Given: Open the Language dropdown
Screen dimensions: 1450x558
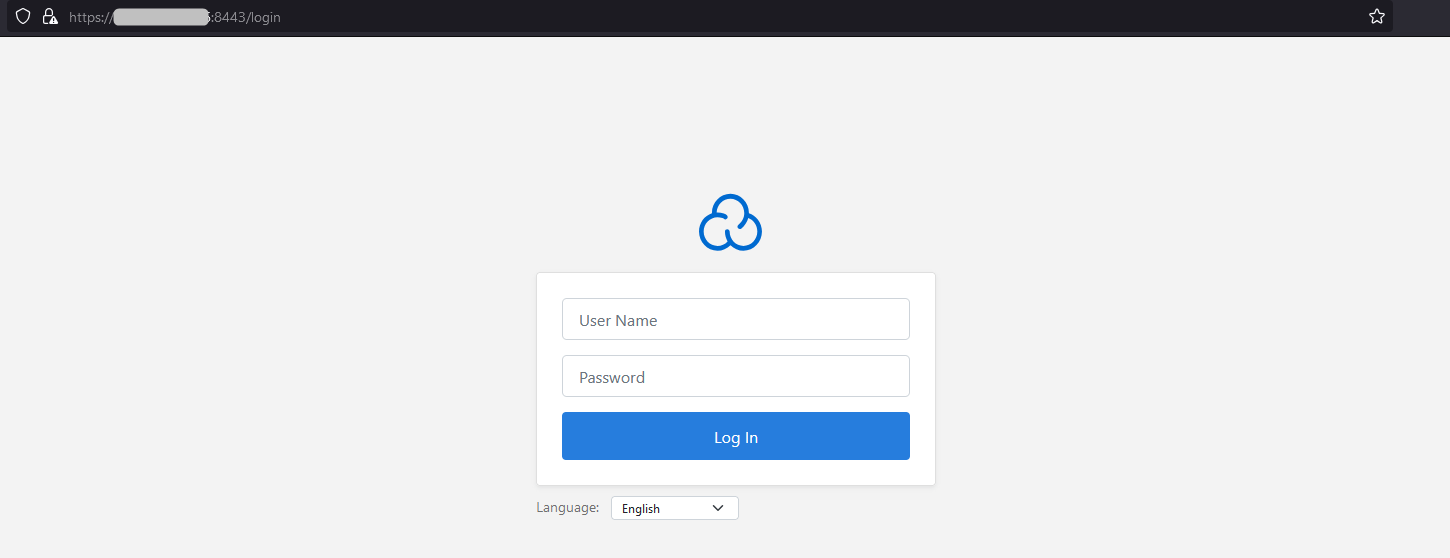Looking at the screenshot, I should click(674, 508).
